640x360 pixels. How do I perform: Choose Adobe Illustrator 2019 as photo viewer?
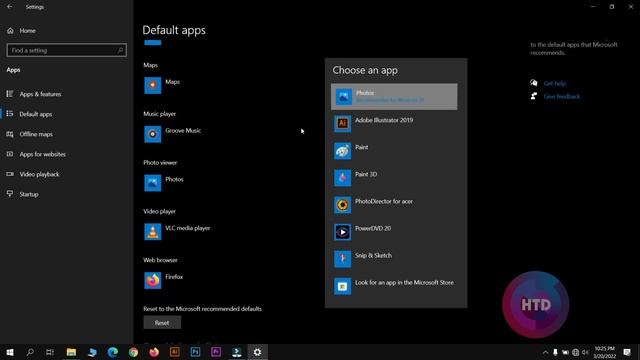tap(394, 124)
